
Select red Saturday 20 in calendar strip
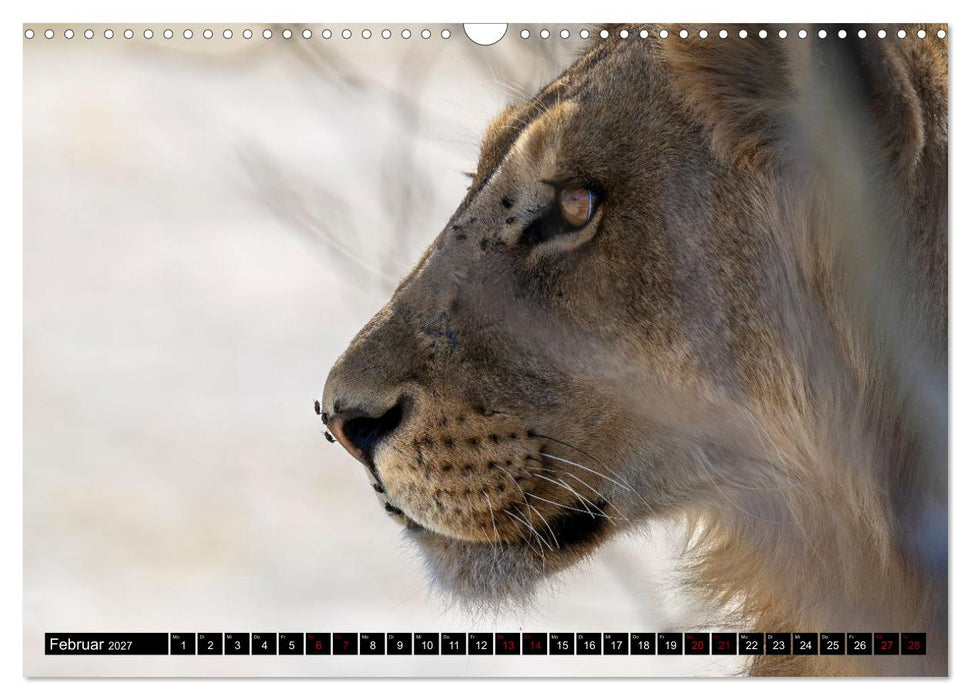697,644
